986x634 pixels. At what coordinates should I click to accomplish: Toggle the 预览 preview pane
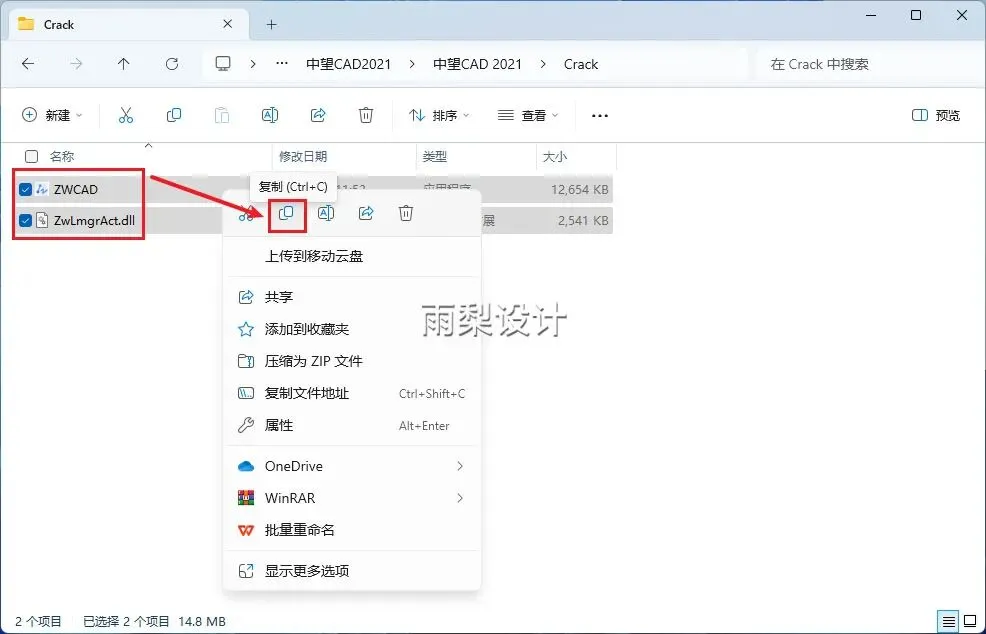pyautogui.click(x=936, y=115)
